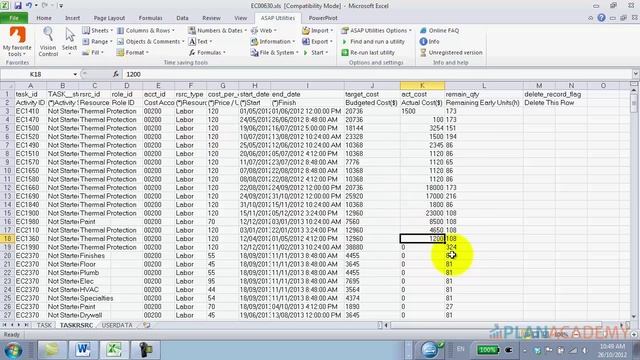Screen dimensions: 640x360
Task: Click cell A3 containing EC1410
Action: 30,111
